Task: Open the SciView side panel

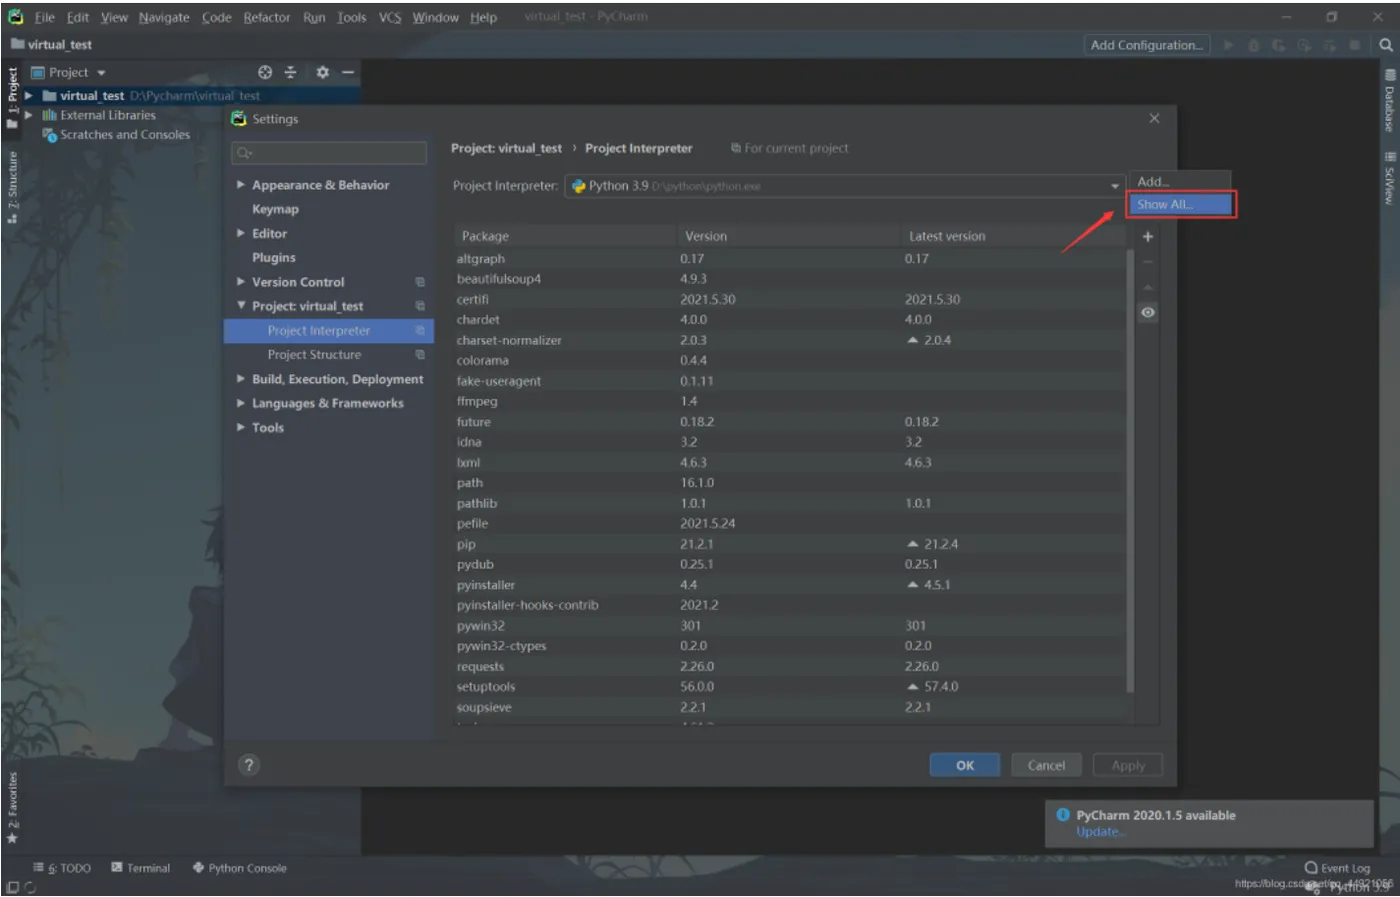Action: point(1389,177)
